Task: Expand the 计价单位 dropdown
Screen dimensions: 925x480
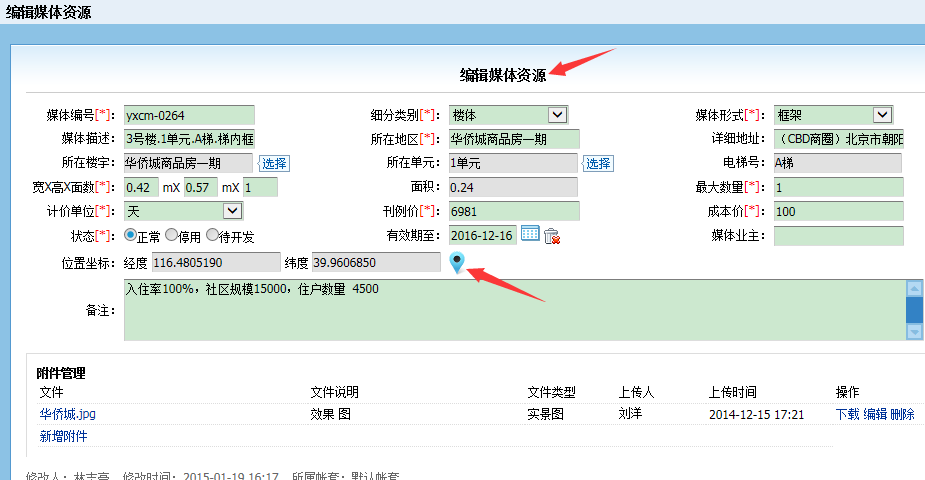Action: click(232, 211)
